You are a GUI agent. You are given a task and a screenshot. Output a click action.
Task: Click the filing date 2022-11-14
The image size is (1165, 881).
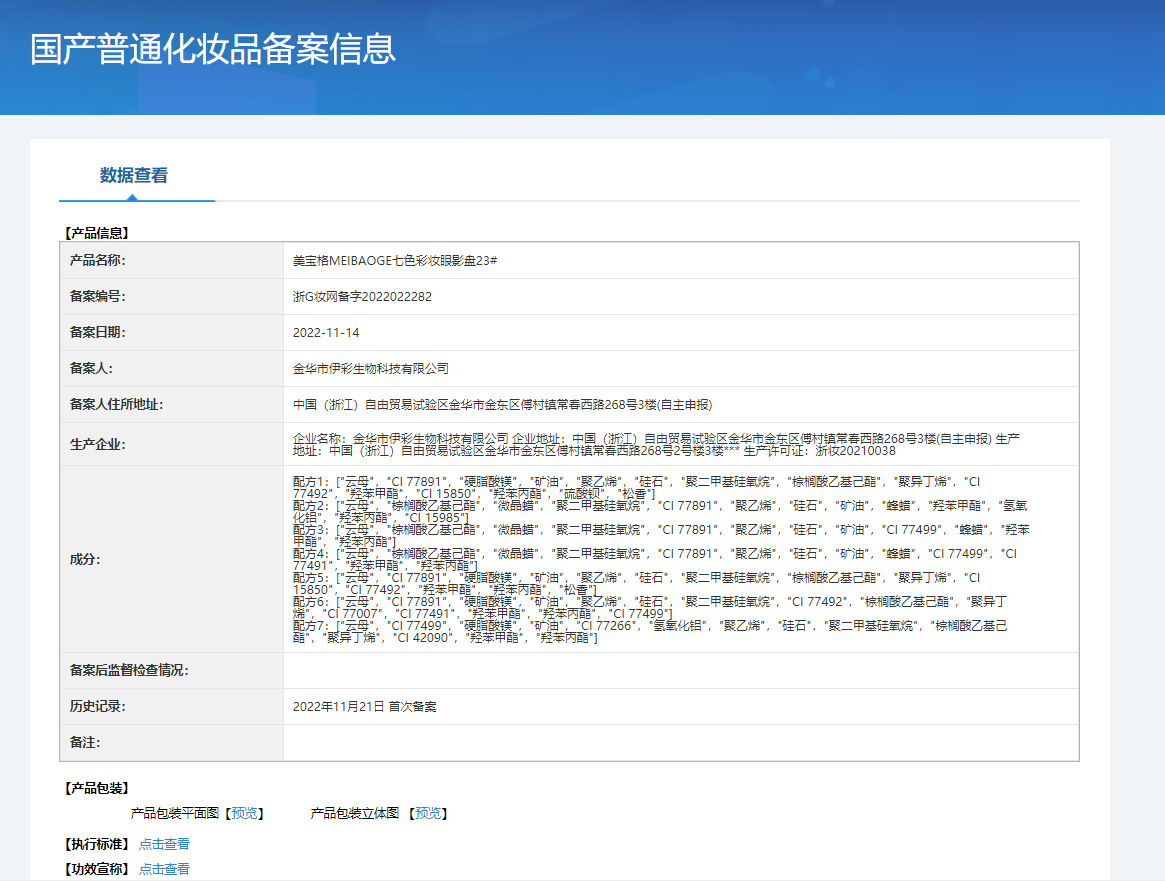point(326,333)
